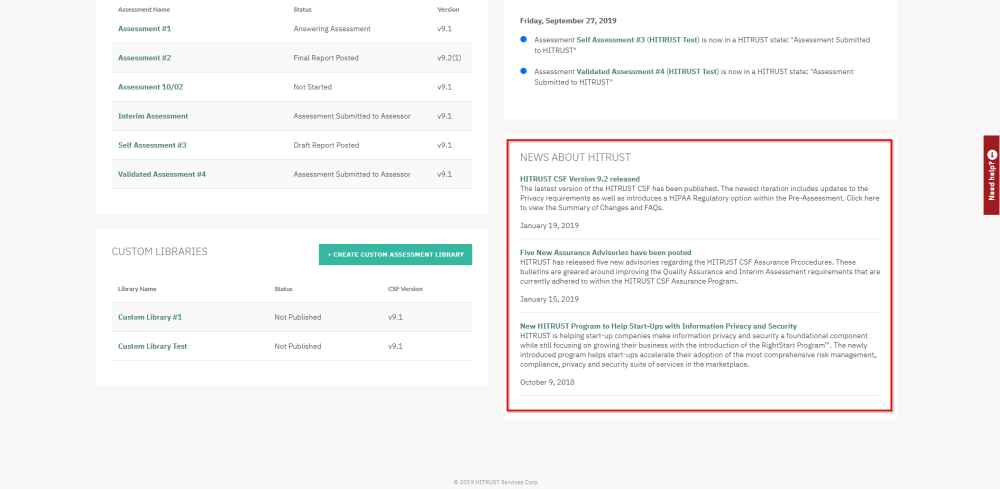Viewport: 1000px width, 489px height.
Task: Click 'Not Published' status for Custom Library #1
Action: pyautogui.click(x=298, y=317)
